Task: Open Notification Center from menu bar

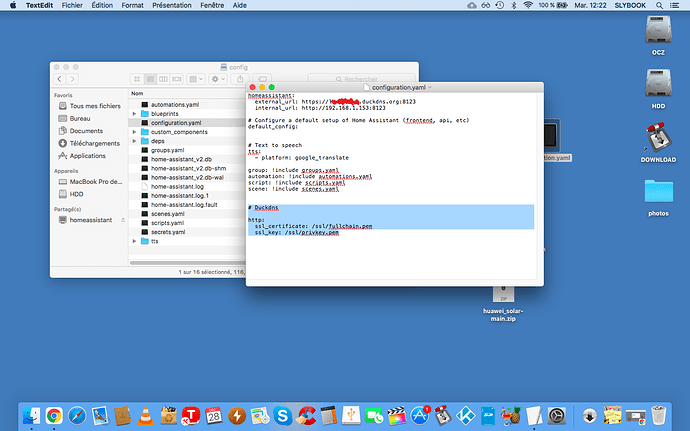Action: pos(674,5)
